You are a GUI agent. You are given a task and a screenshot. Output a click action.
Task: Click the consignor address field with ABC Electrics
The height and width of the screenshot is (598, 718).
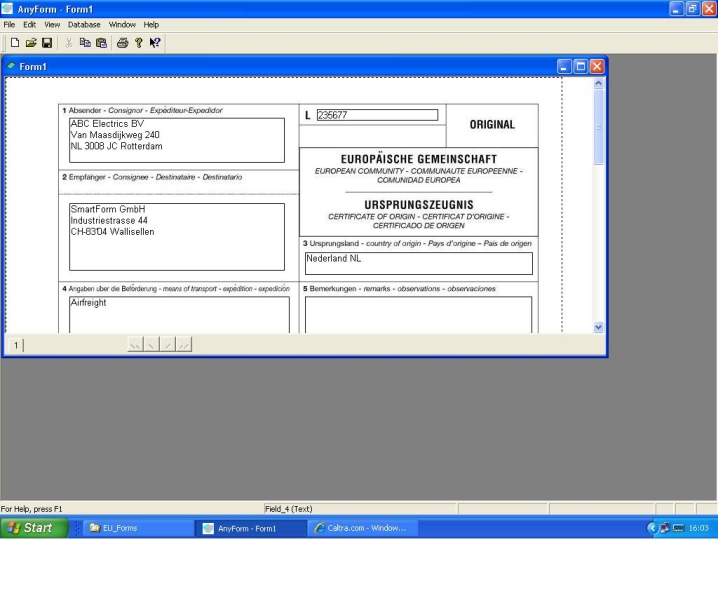coord(176,139)
